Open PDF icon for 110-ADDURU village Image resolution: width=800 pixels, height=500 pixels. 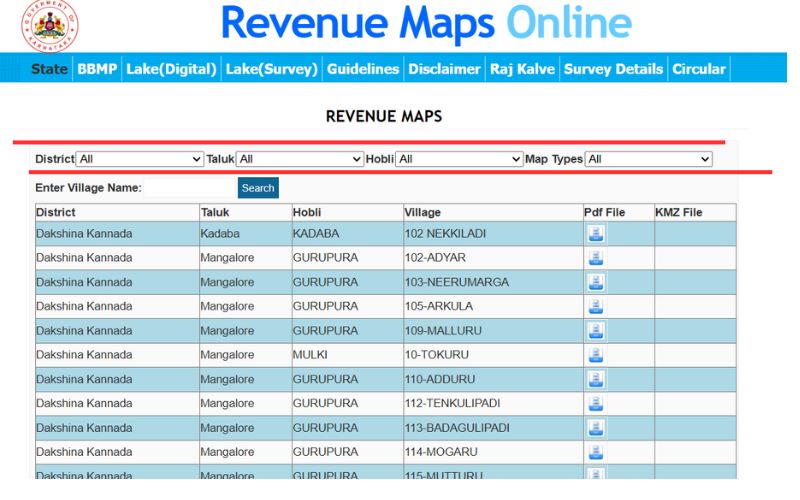pos(595,379)
